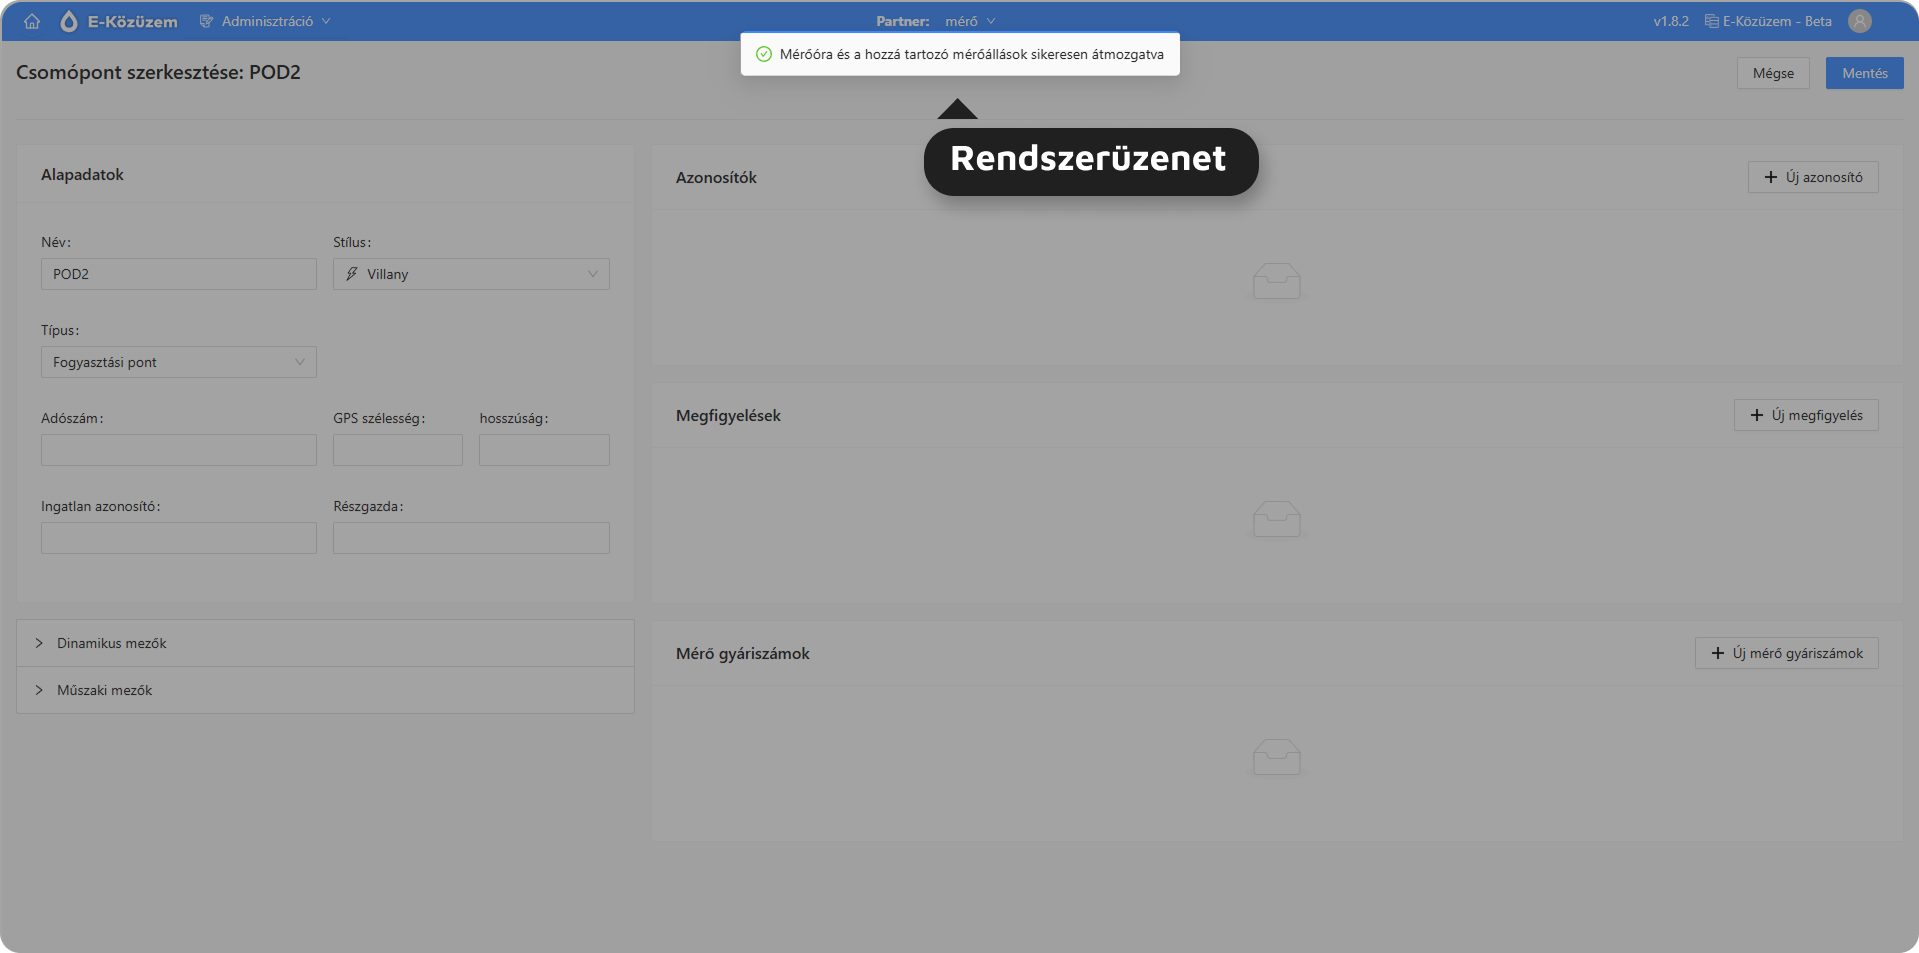
Task: Click the empty inbox icon under Mérő gyáriszámok
Action: [x=1276, y=757]
